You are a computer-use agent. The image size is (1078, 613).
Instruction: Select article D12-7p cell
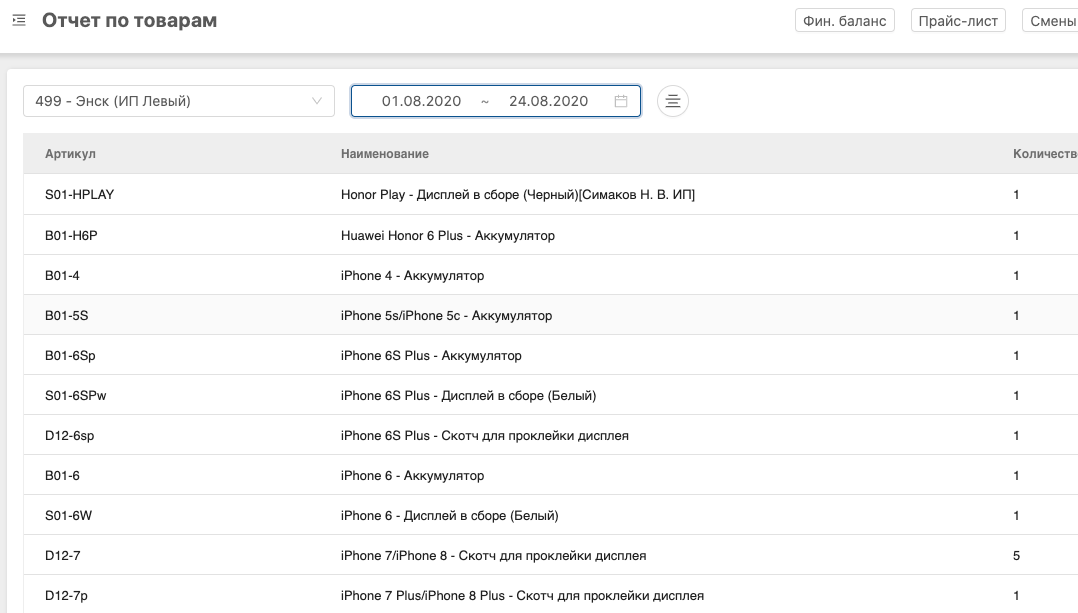[67, 595]
